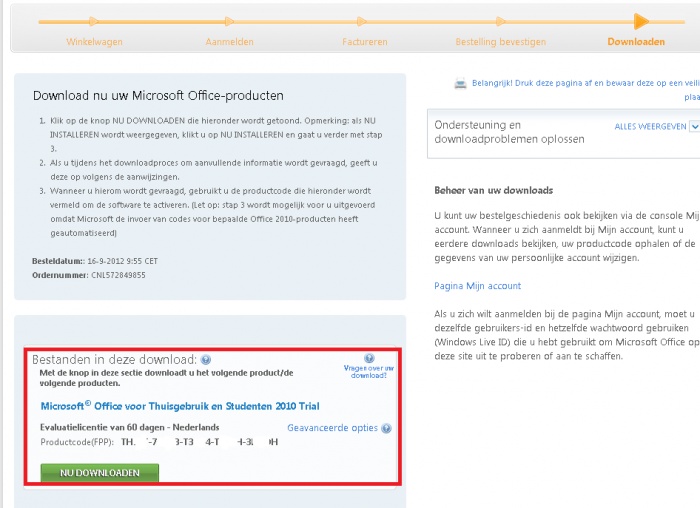Select the Downloaden step label
700x508 pixels.
click(636, 42)
